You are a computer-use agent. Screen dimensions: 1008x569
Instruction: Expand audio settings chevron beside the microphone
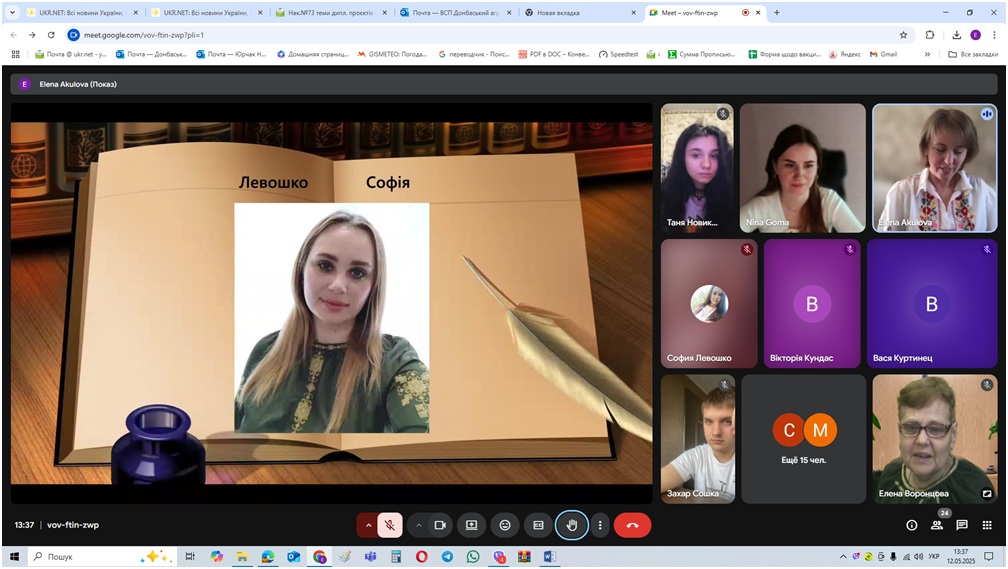(368, 525)
